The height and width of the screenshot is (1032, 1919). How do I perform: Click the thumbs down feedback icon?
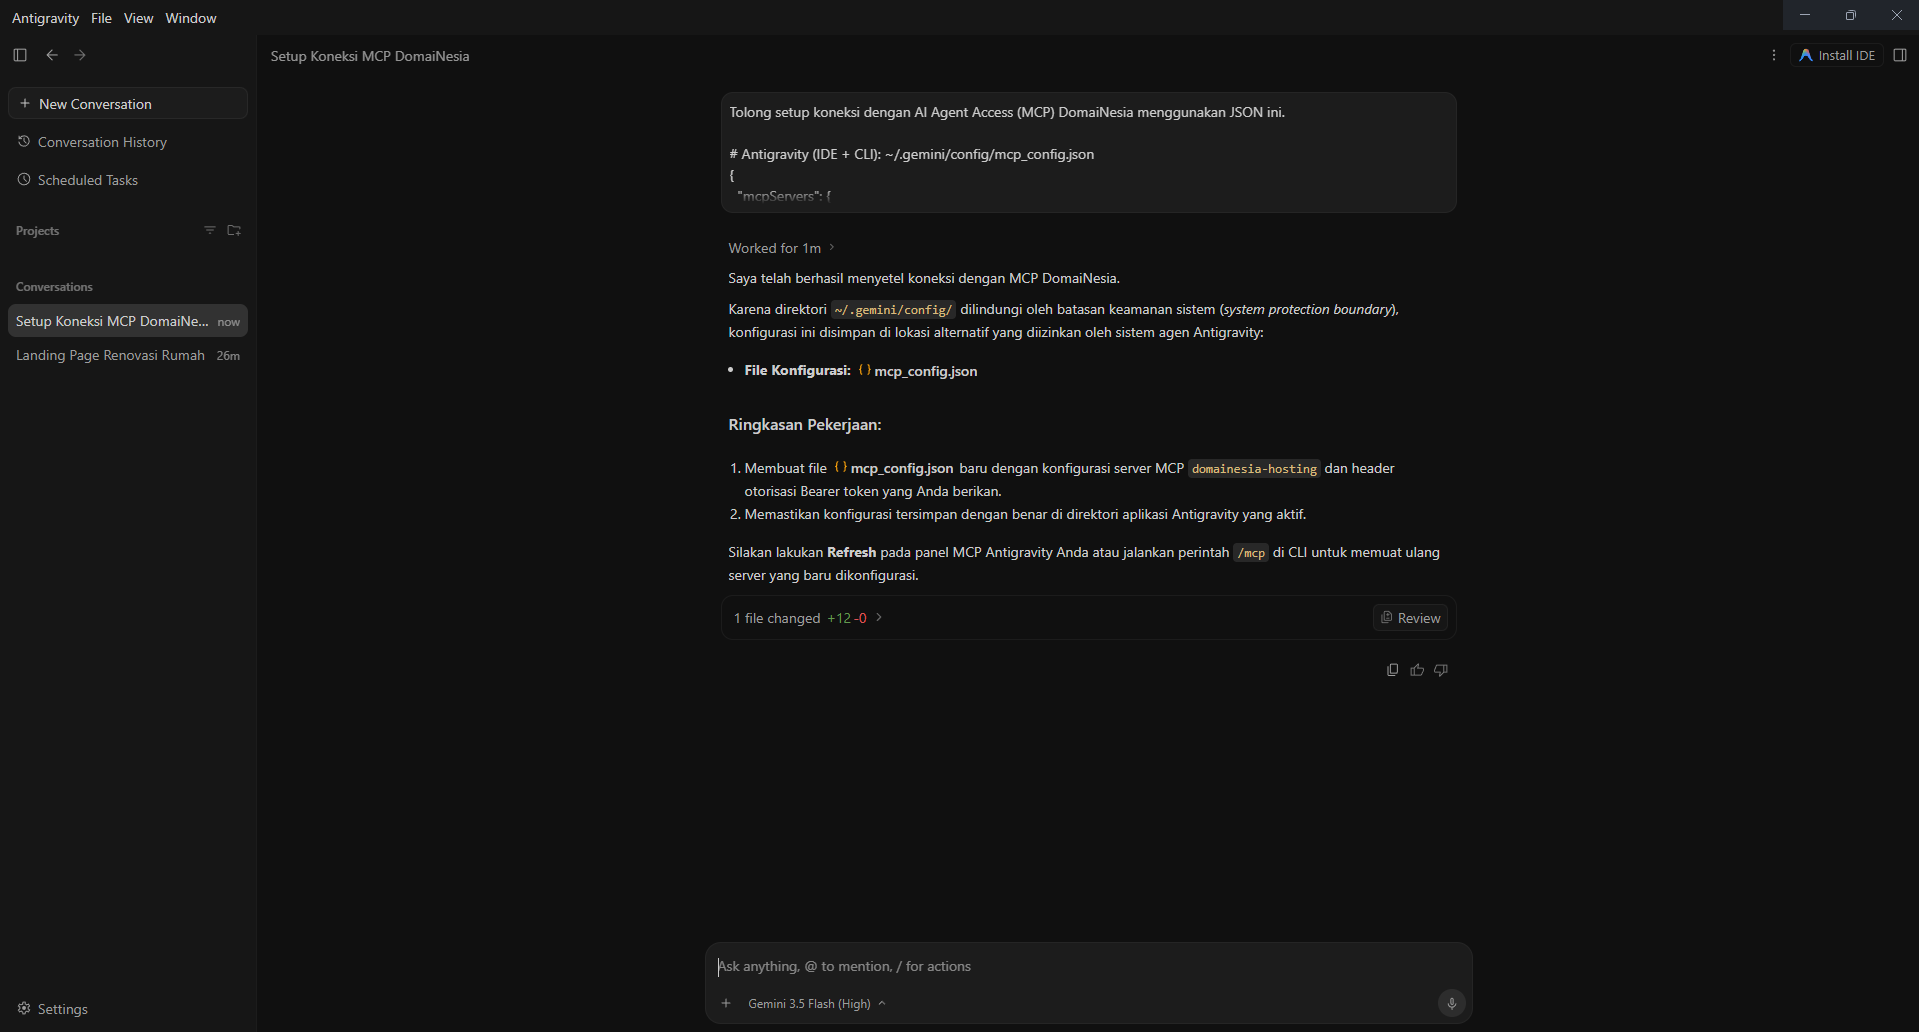click(x=1441, y=670)
